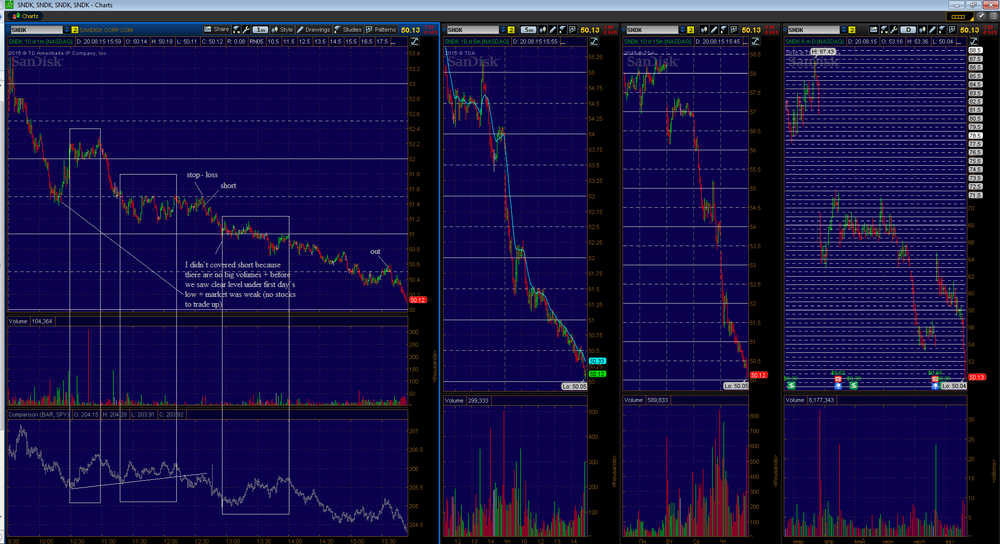Open Drawings pencil icon in daily chart
Image resolution: width=1000 pixels, height=544 pixels.
pos(932,30)
